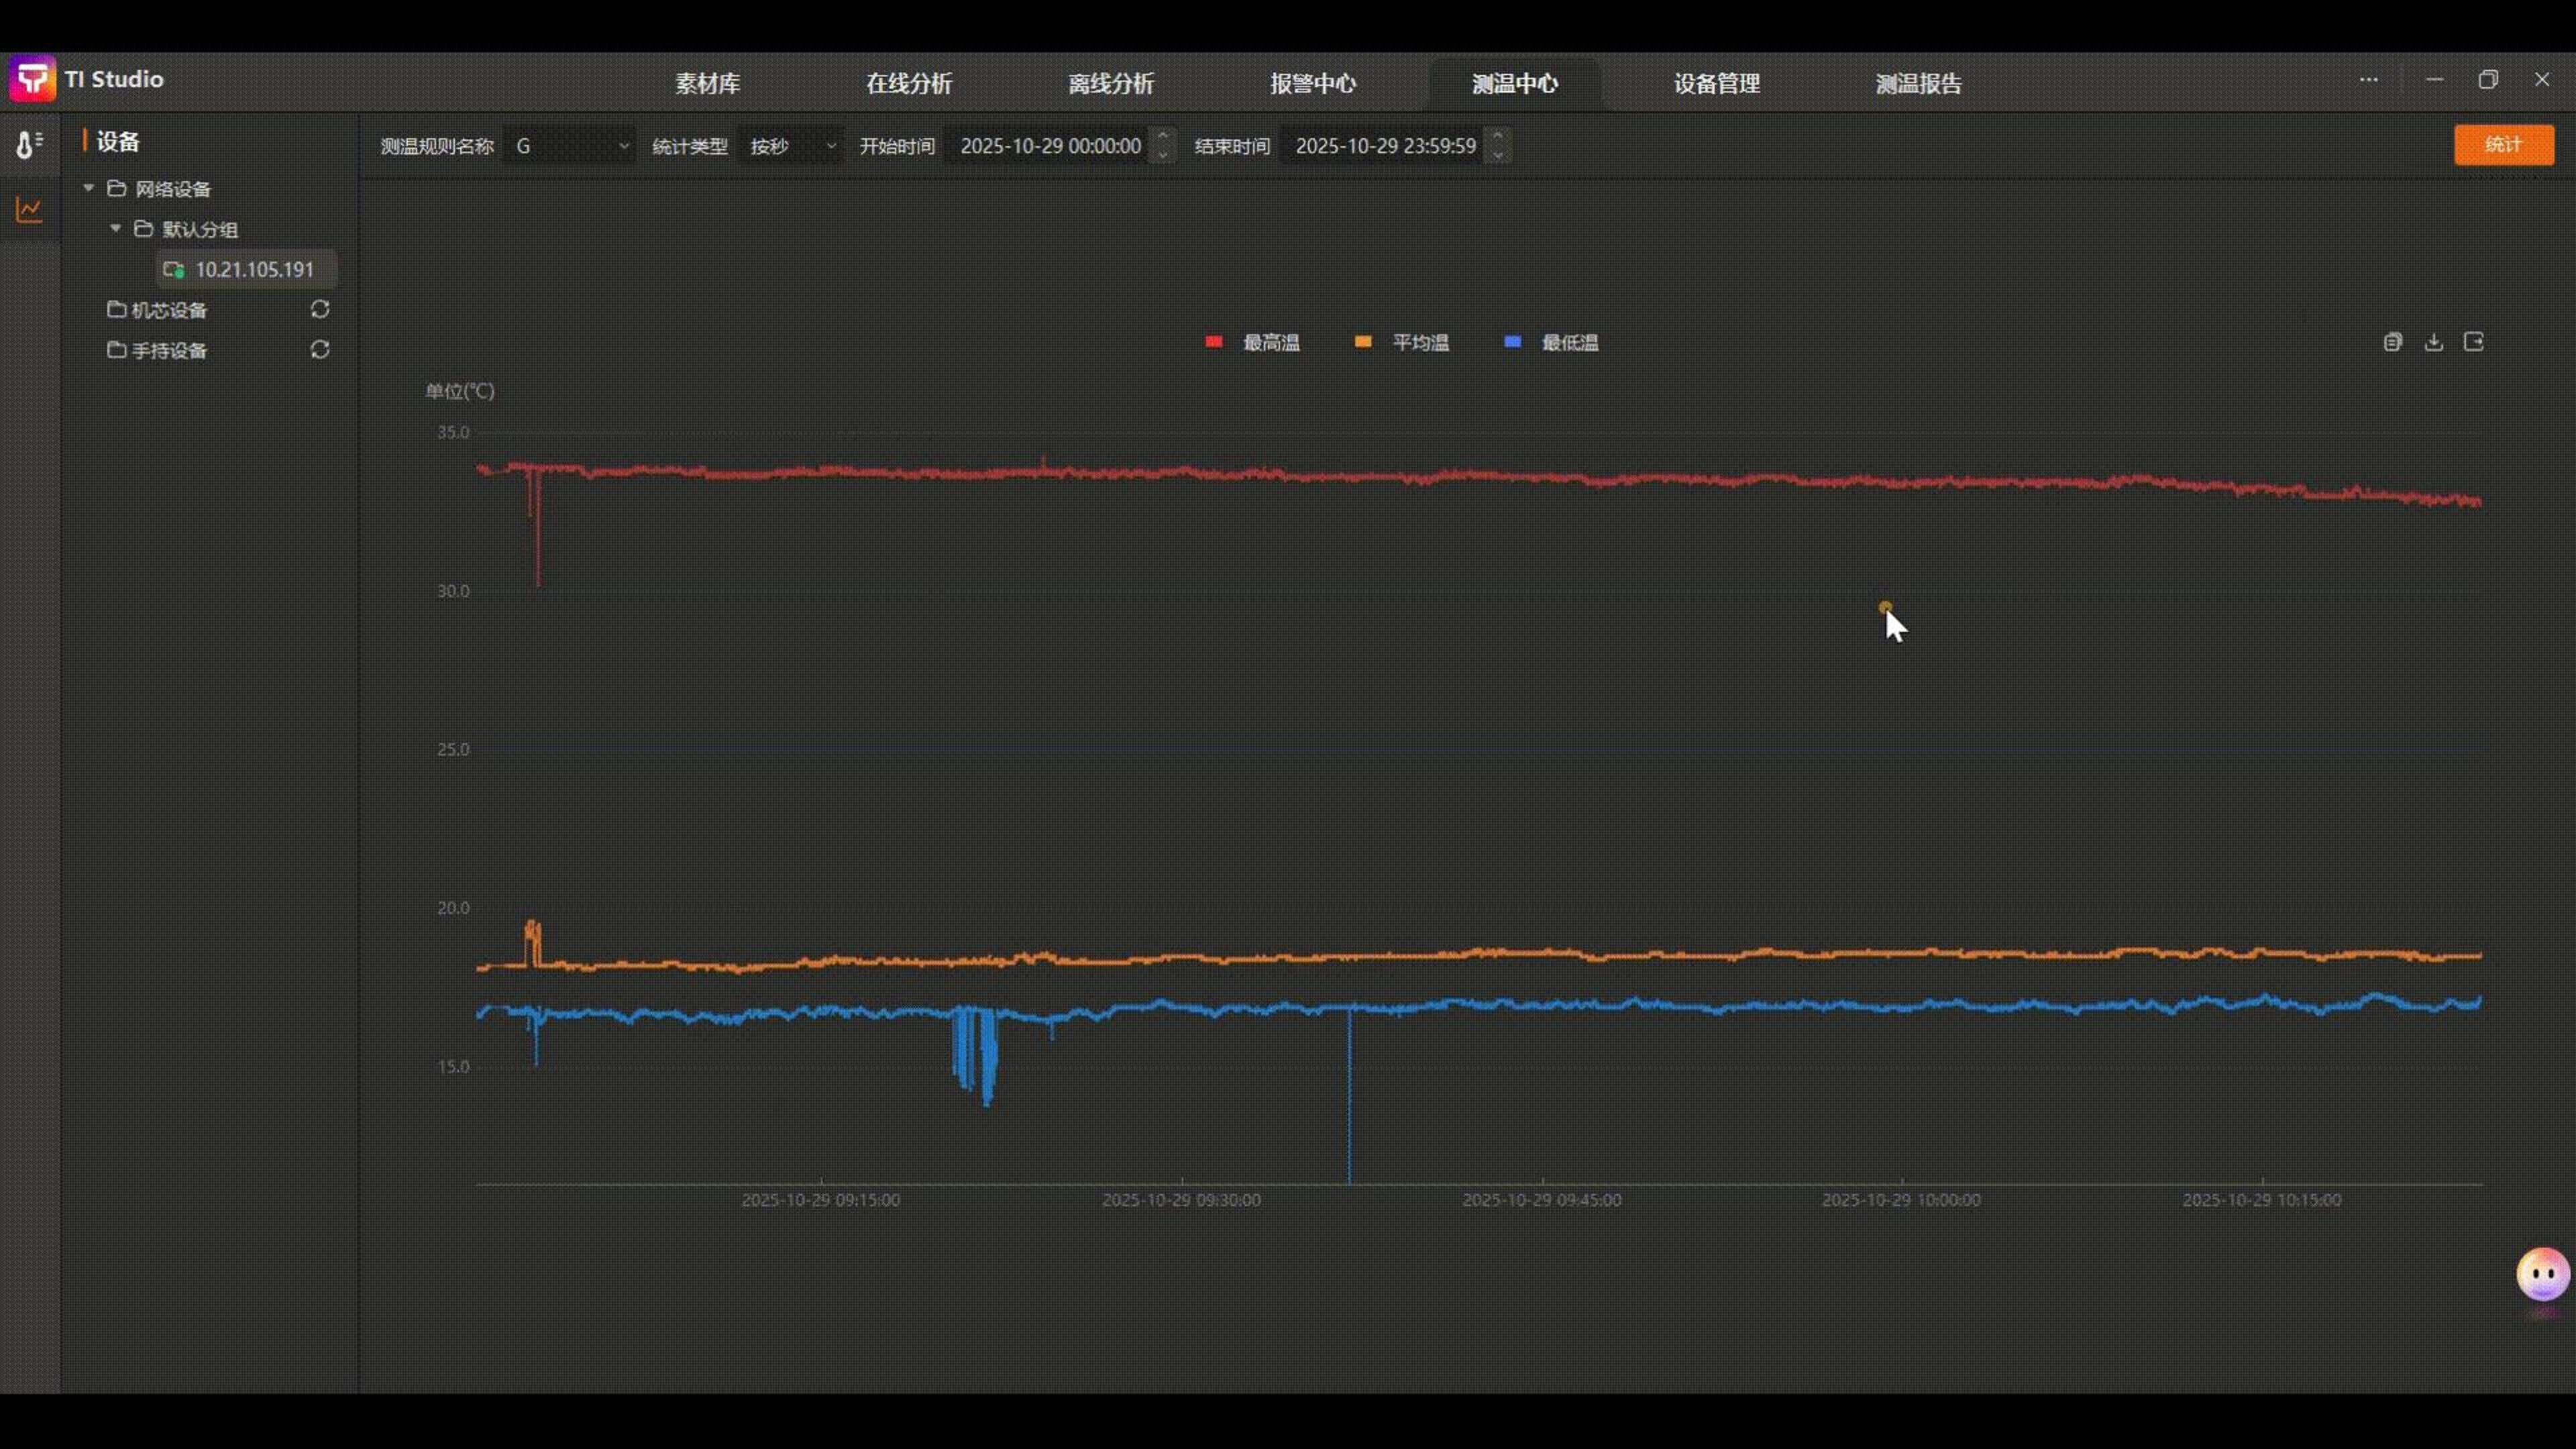
Task: Click the copy data icon above chart
Action: click(2392, 342)
